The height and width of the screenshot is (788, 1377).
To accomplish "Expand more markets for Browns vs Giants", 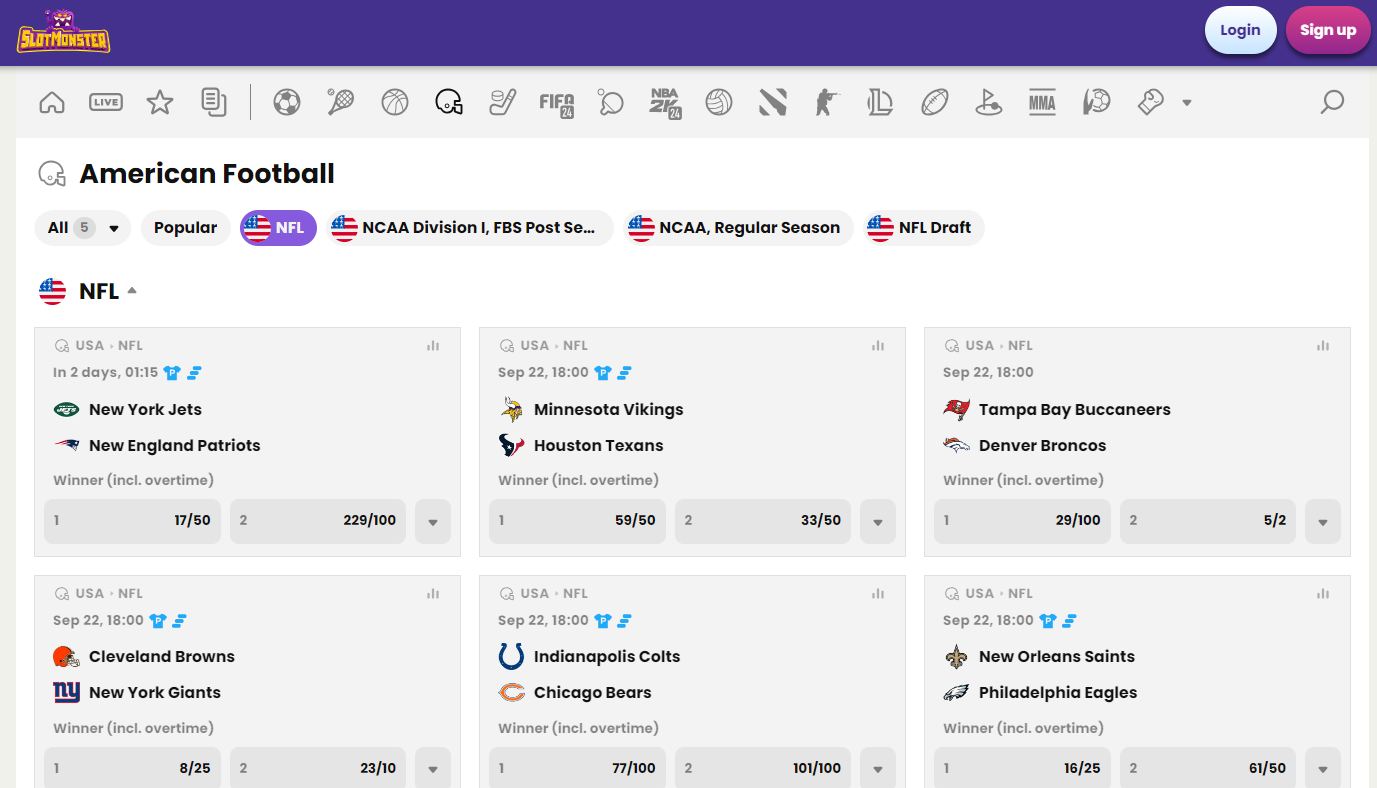I will tap(433, 768).
